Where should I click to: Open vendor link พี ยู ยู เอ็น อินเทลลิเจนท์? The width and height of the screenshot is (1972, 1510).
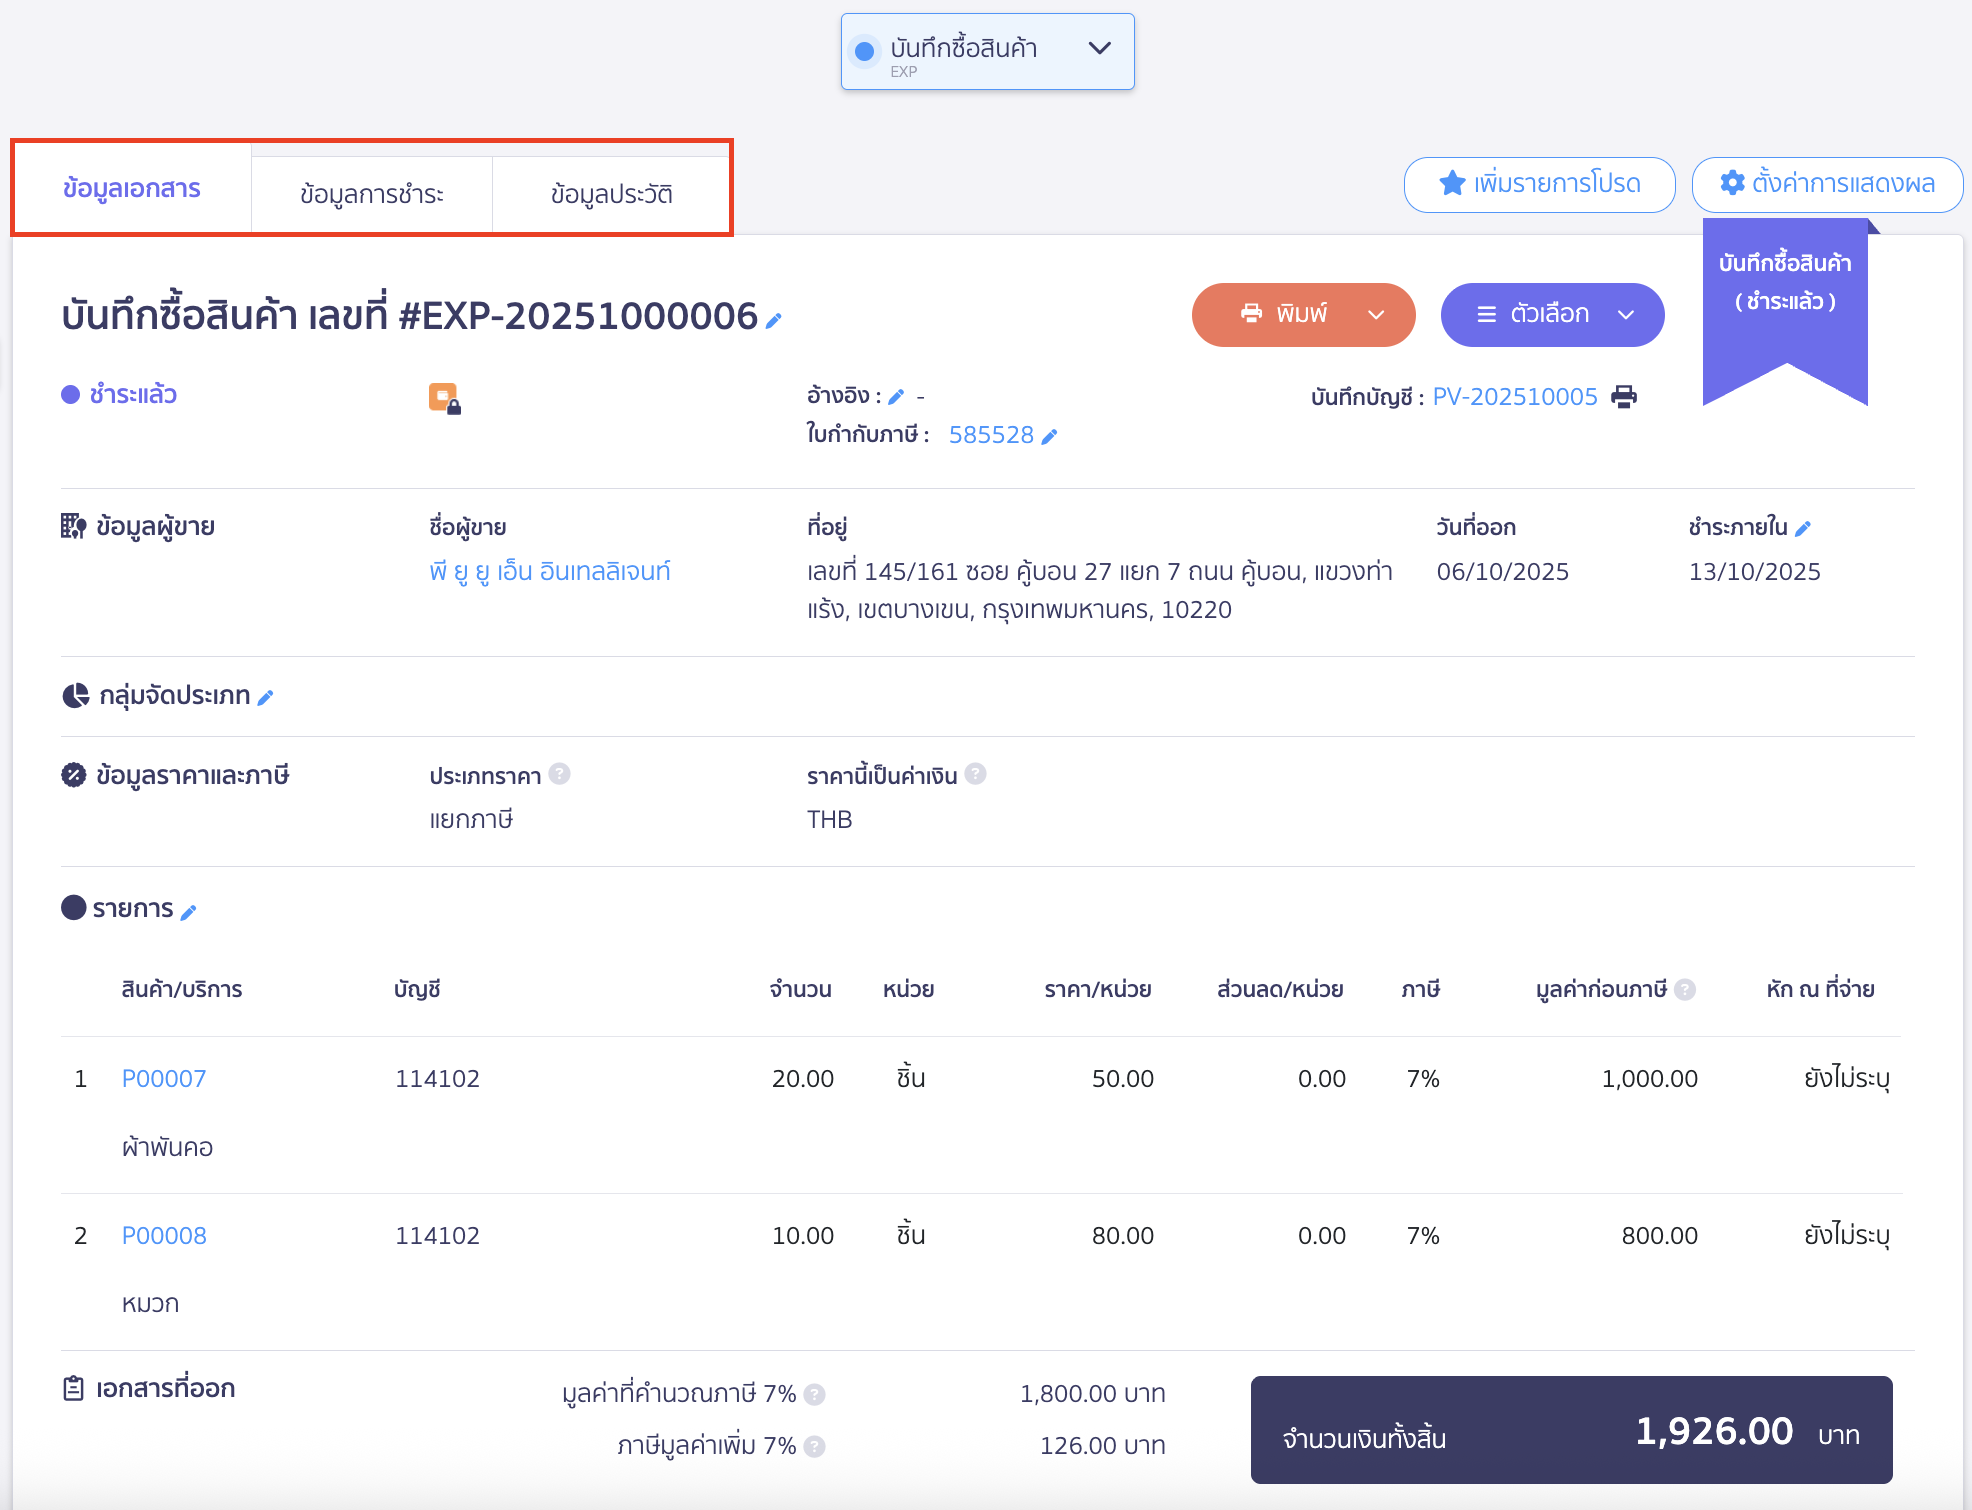549,571
